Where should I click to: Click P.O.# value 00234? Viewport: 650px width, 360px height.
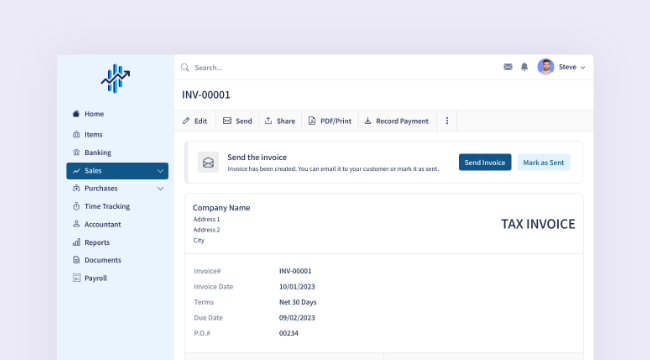pyautogui.click(x=289, y=333)
